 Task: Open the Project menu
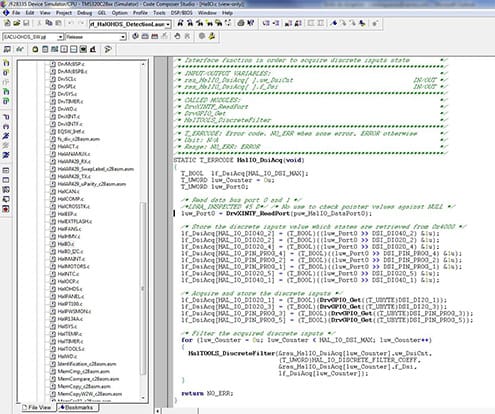click(x=64, y=13)
